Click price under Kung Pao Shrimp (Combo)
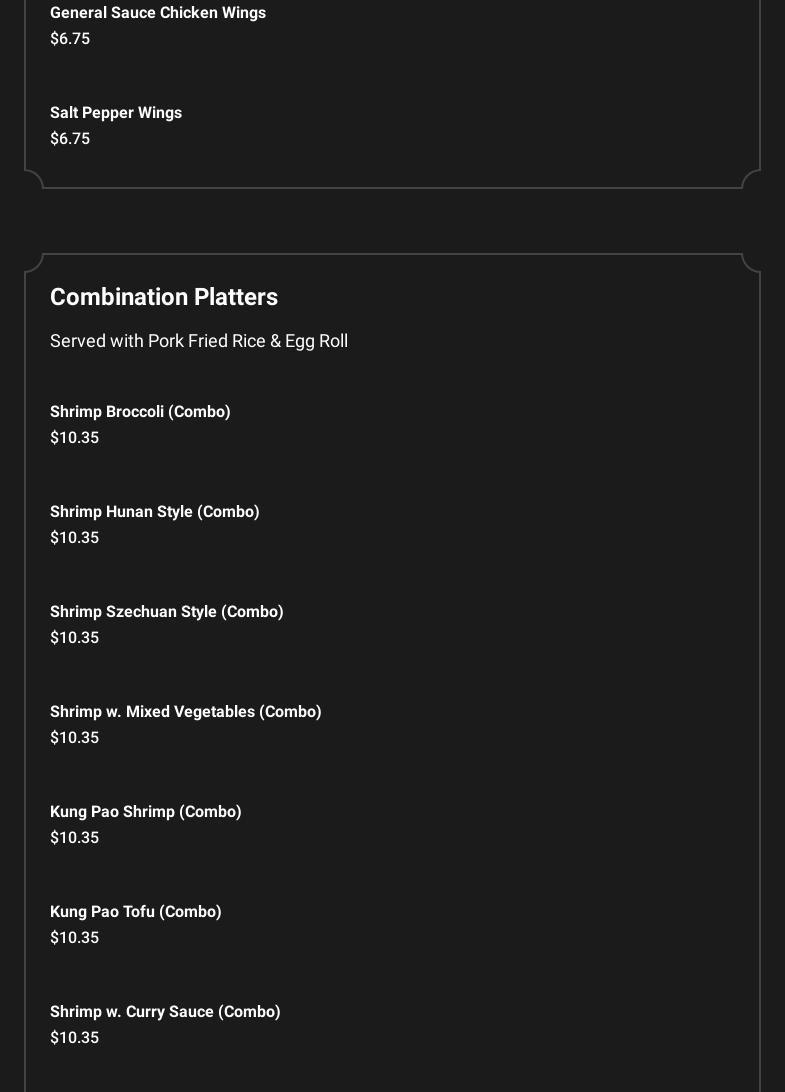 tap(75, 838)
